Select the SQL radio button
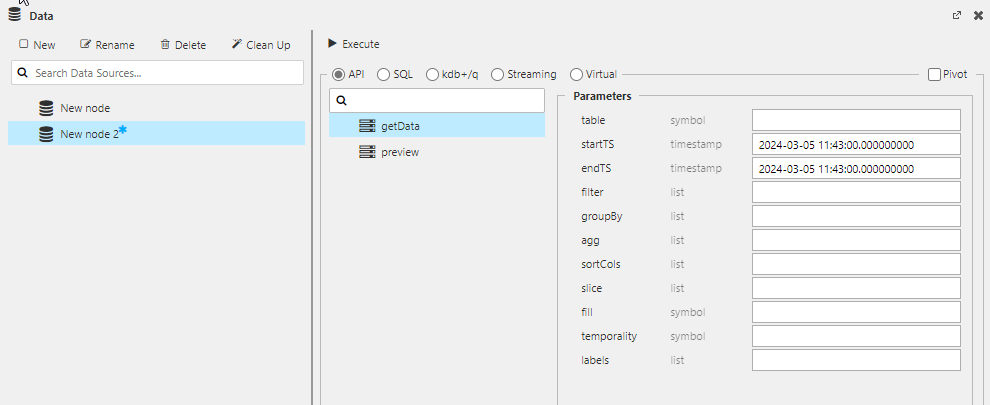990x405 pixels. (x=383, y=74)
